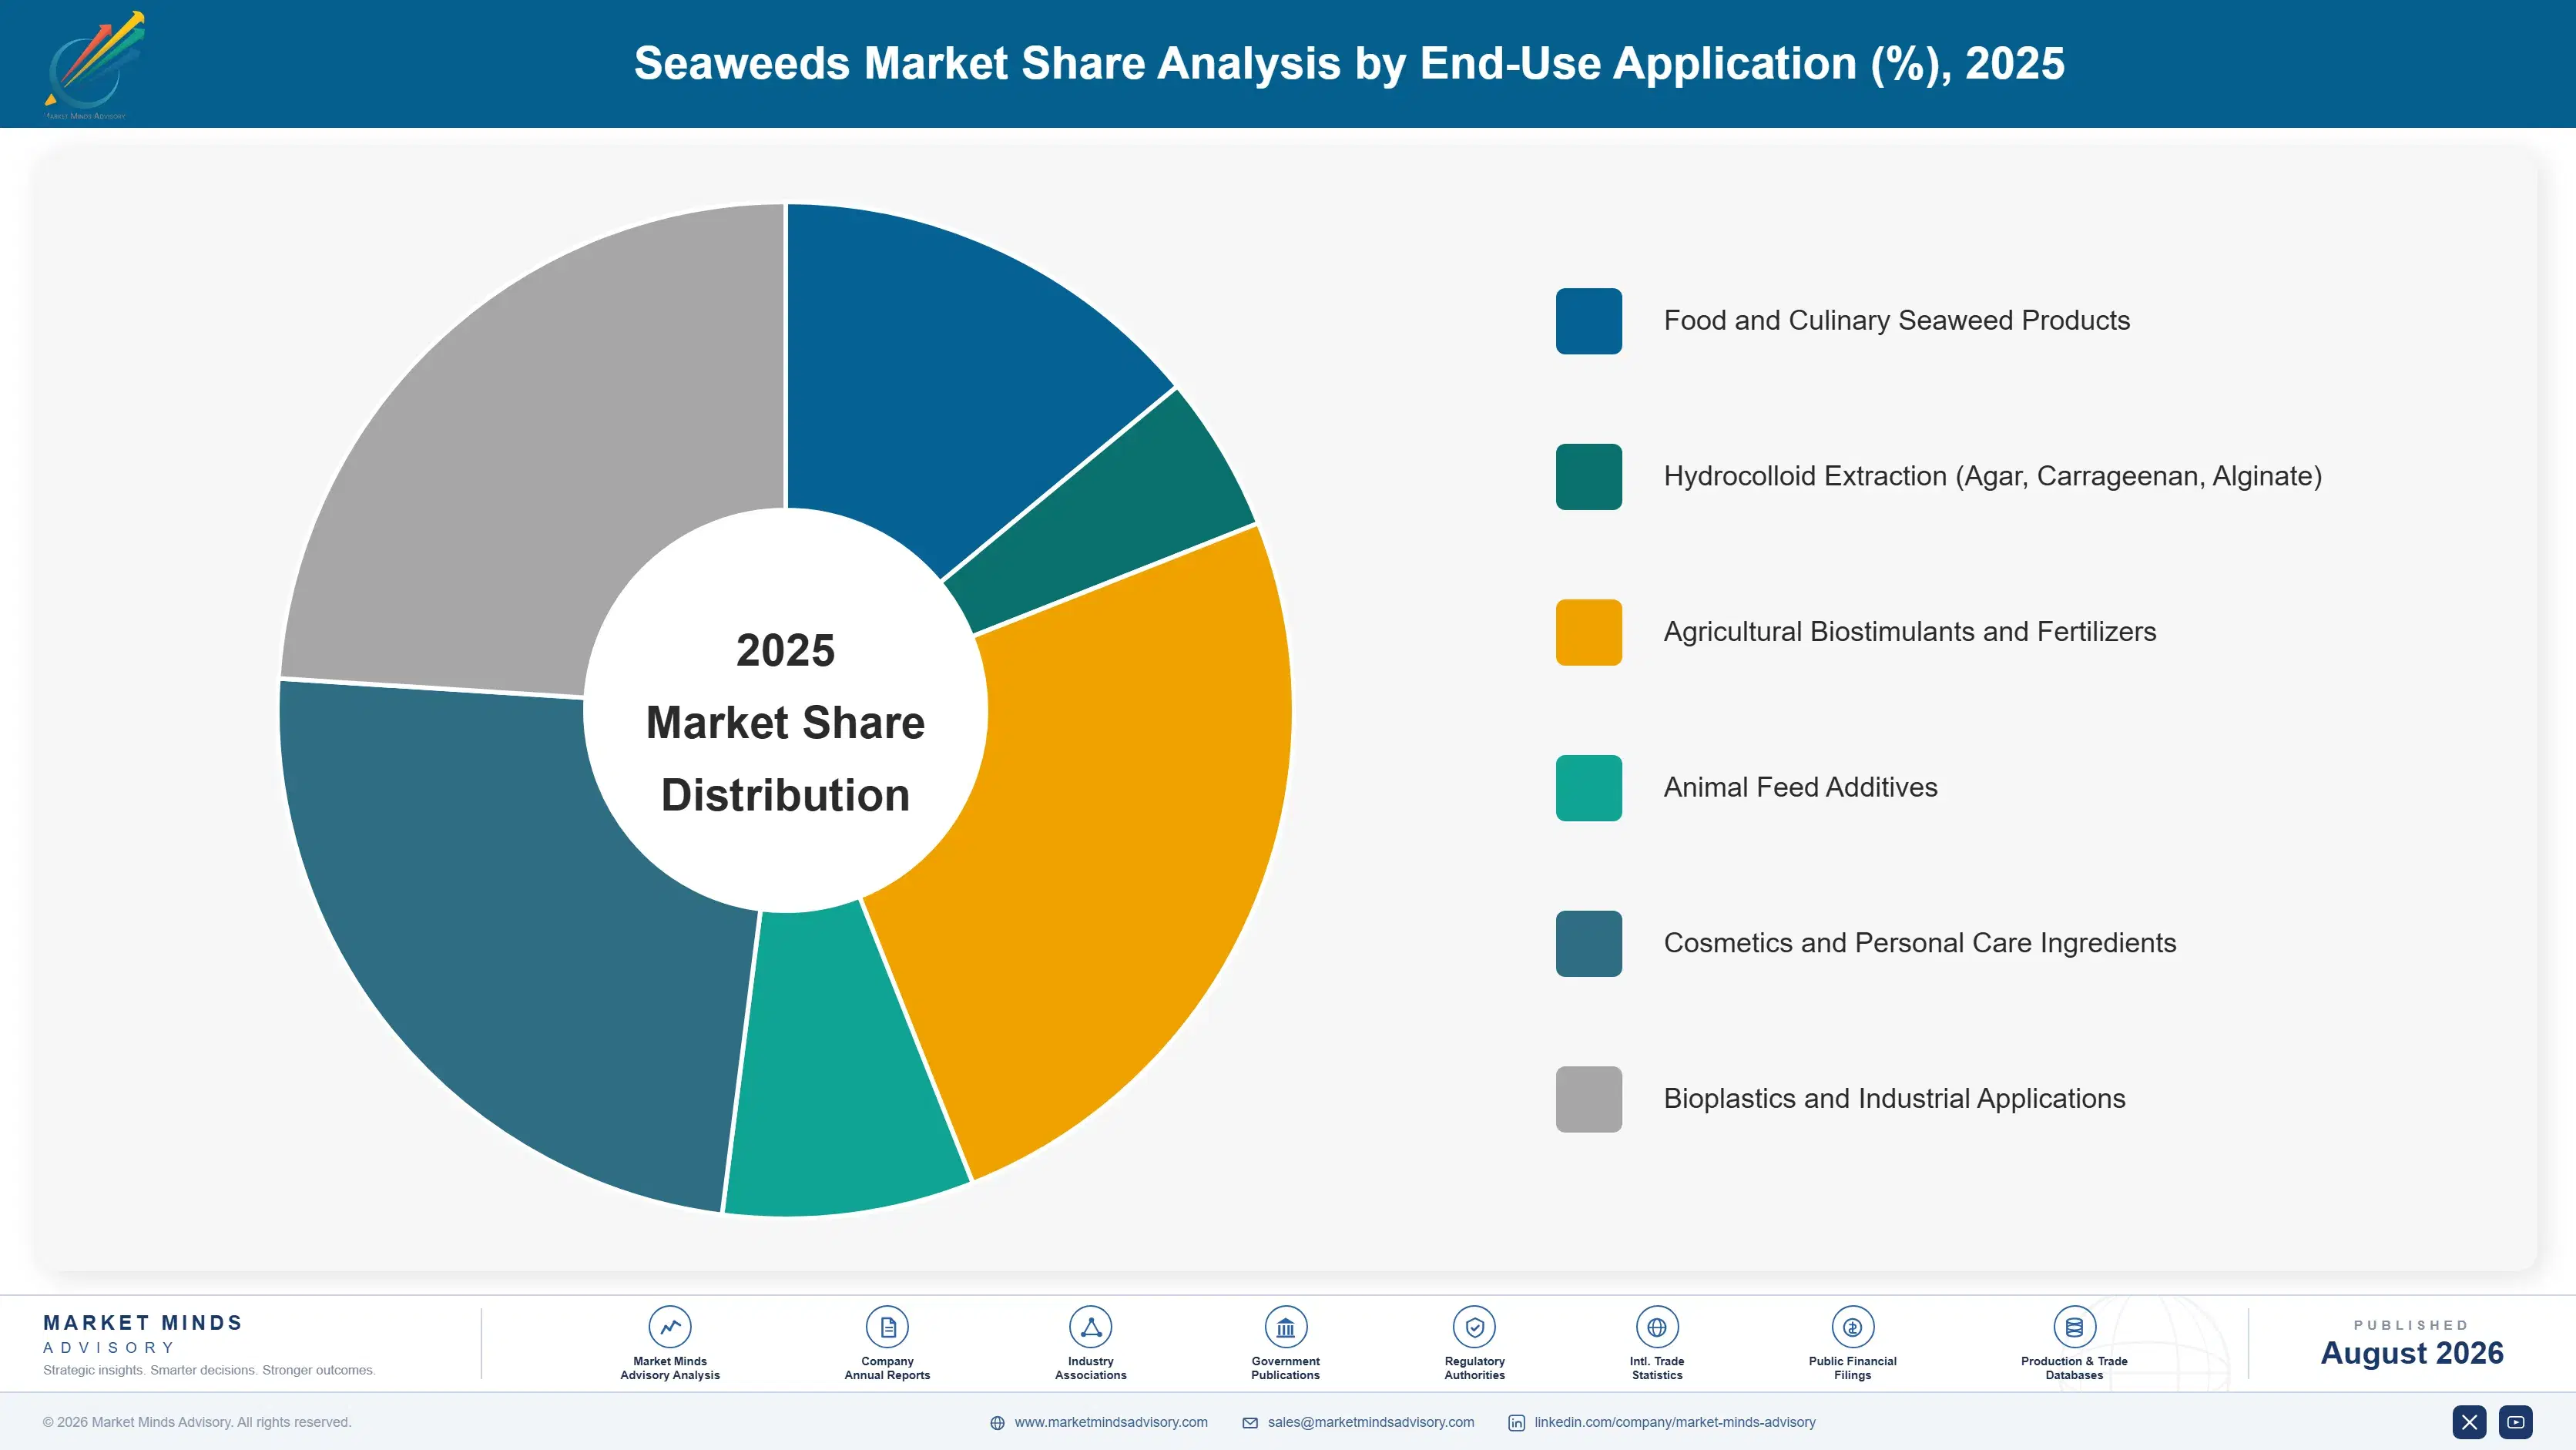Click 'Cosmetics and Personal Care Ingredients' label
This screenshot has width=2576, height=1450.
click(x=1919, y=943)
